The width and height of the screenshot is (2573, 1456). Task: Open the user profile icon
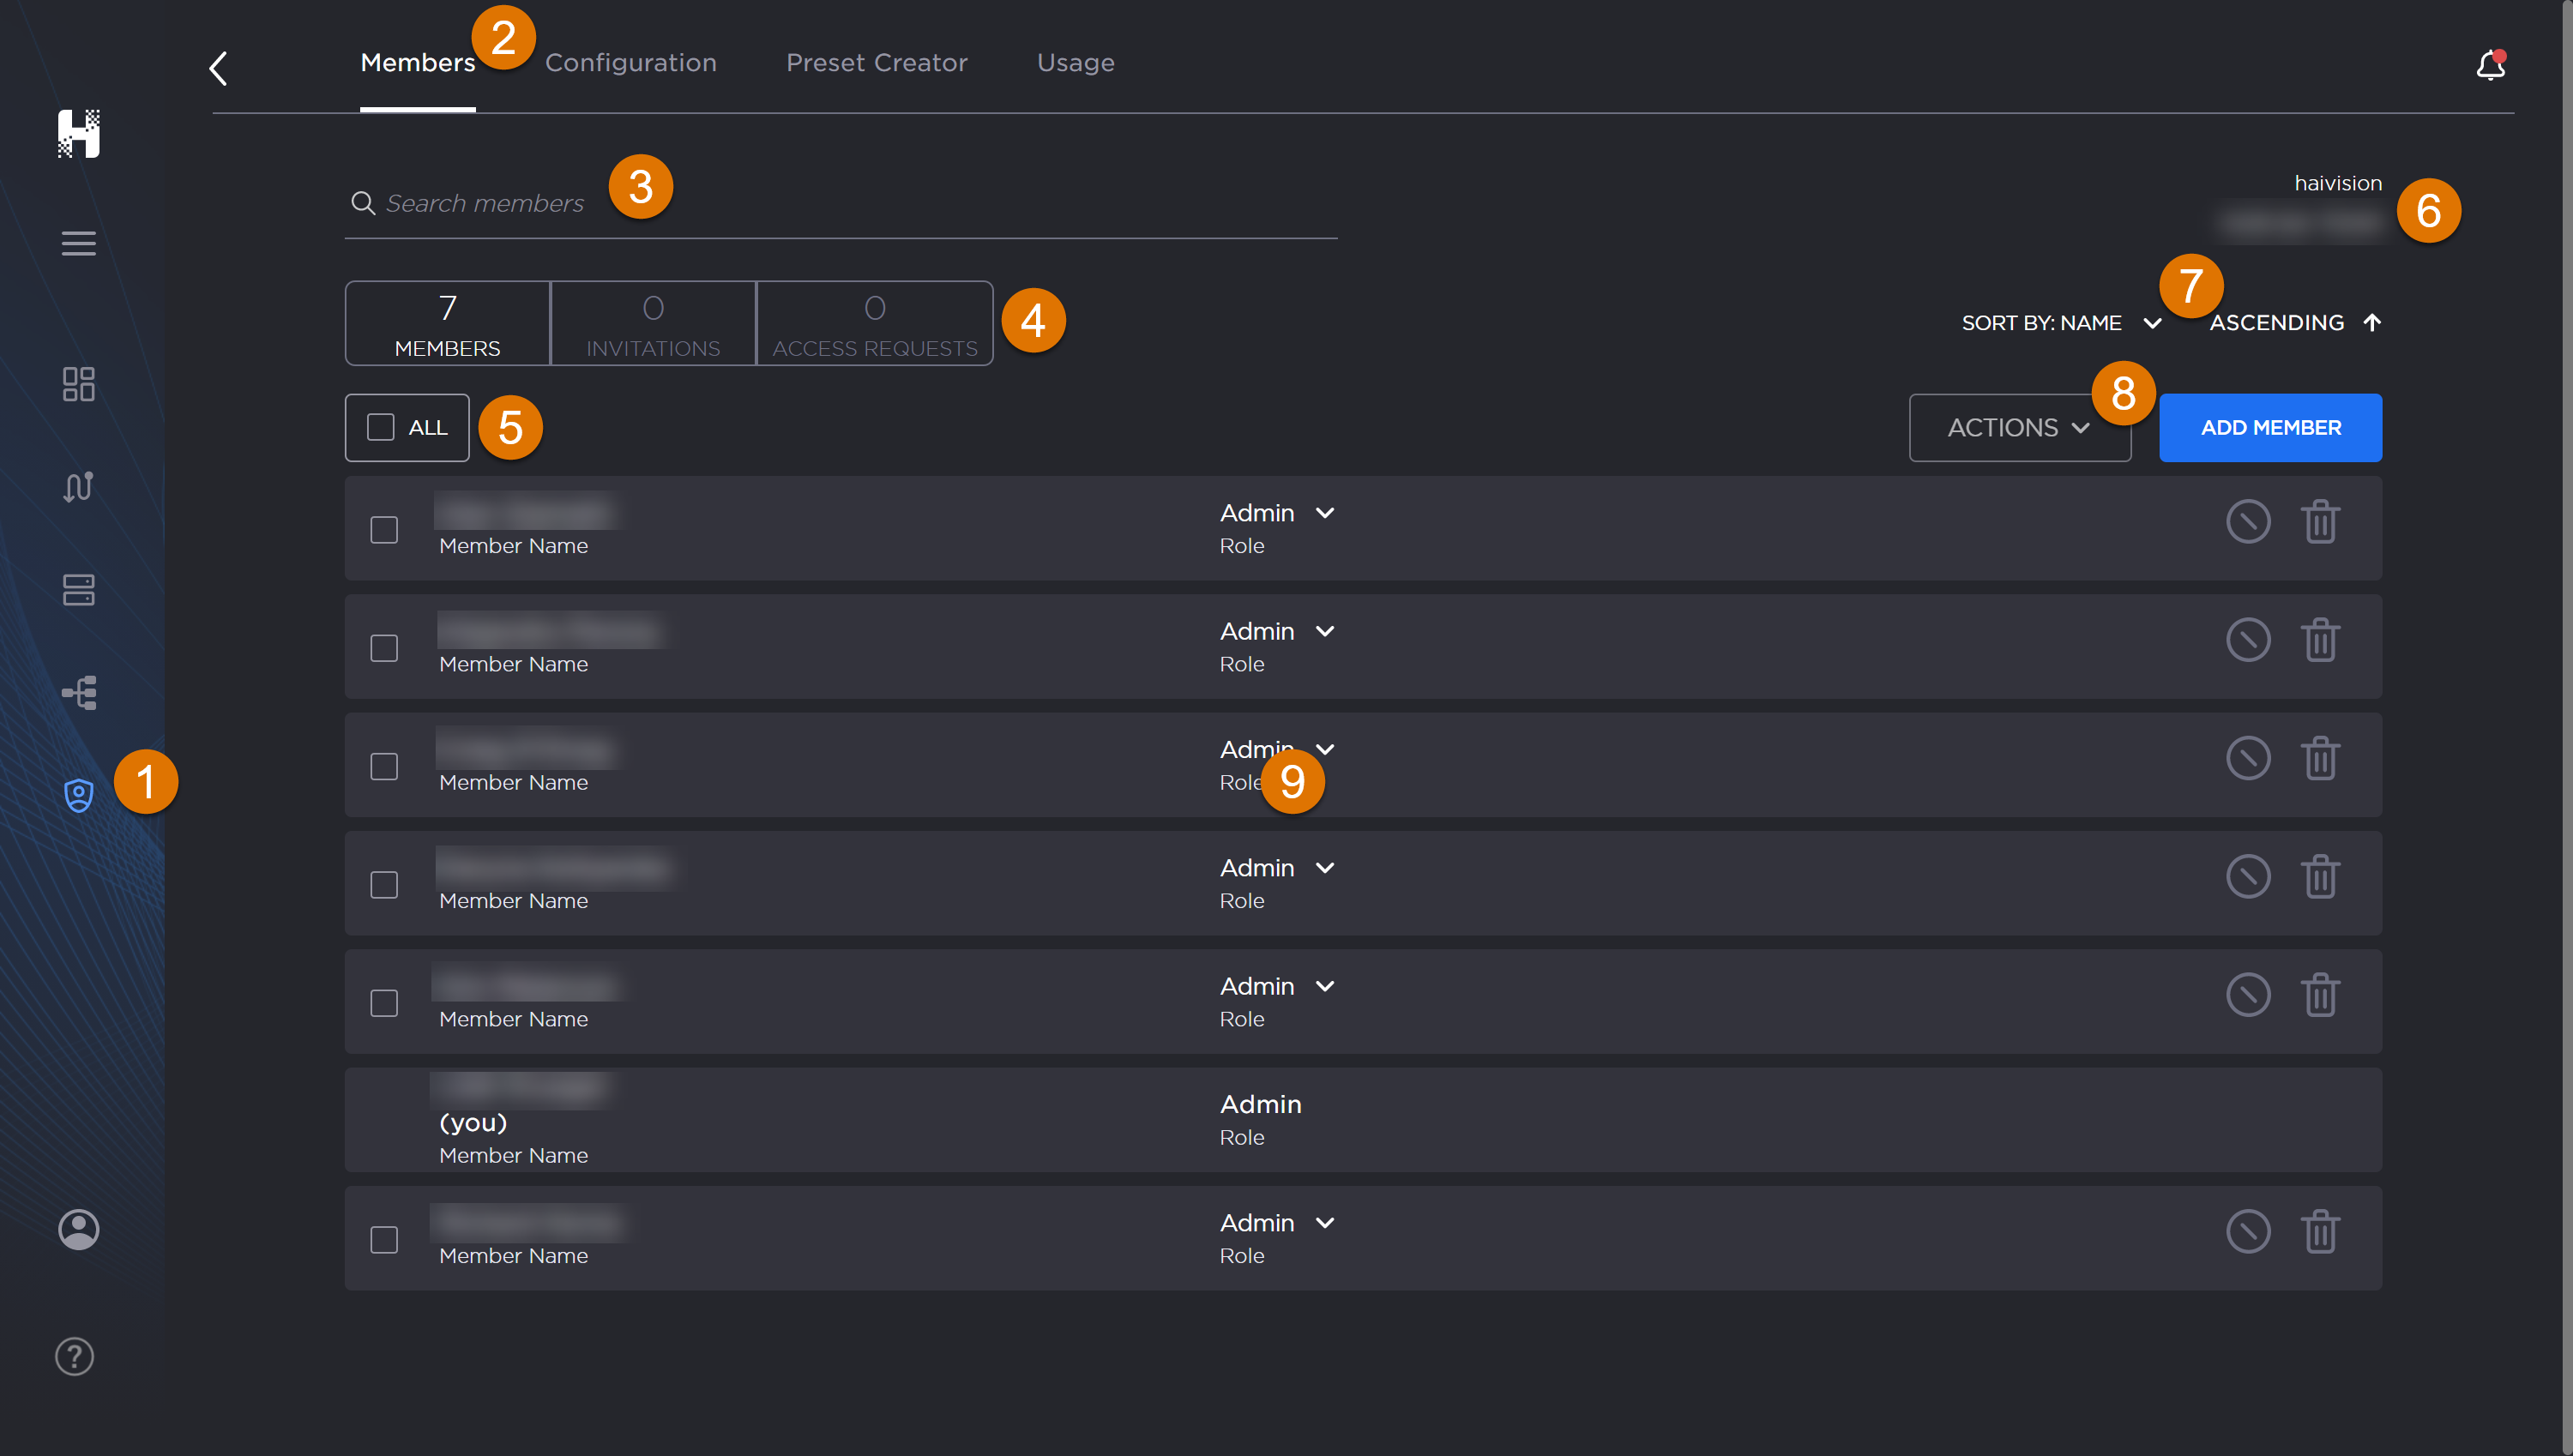pyautogui.click(x=78, y=1230)
